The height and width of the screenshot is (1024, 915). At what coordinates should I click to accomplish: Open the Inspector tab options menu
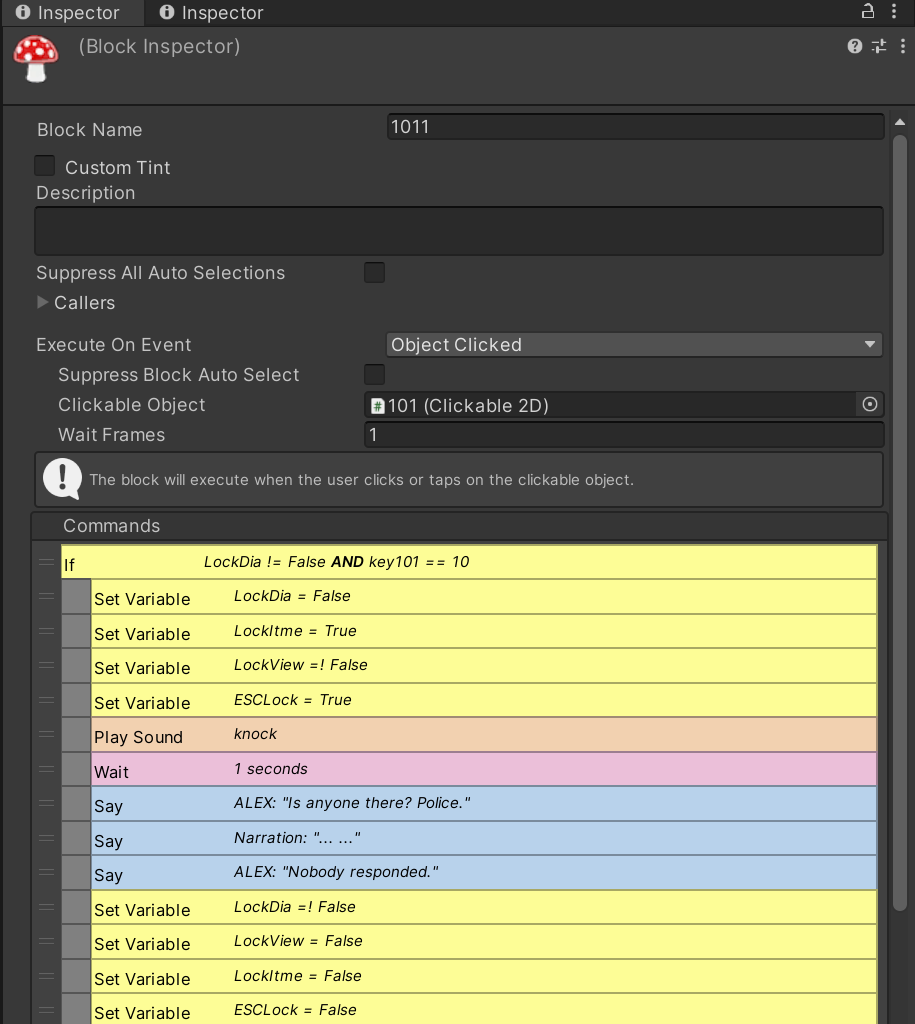click(x=894, y=11)
